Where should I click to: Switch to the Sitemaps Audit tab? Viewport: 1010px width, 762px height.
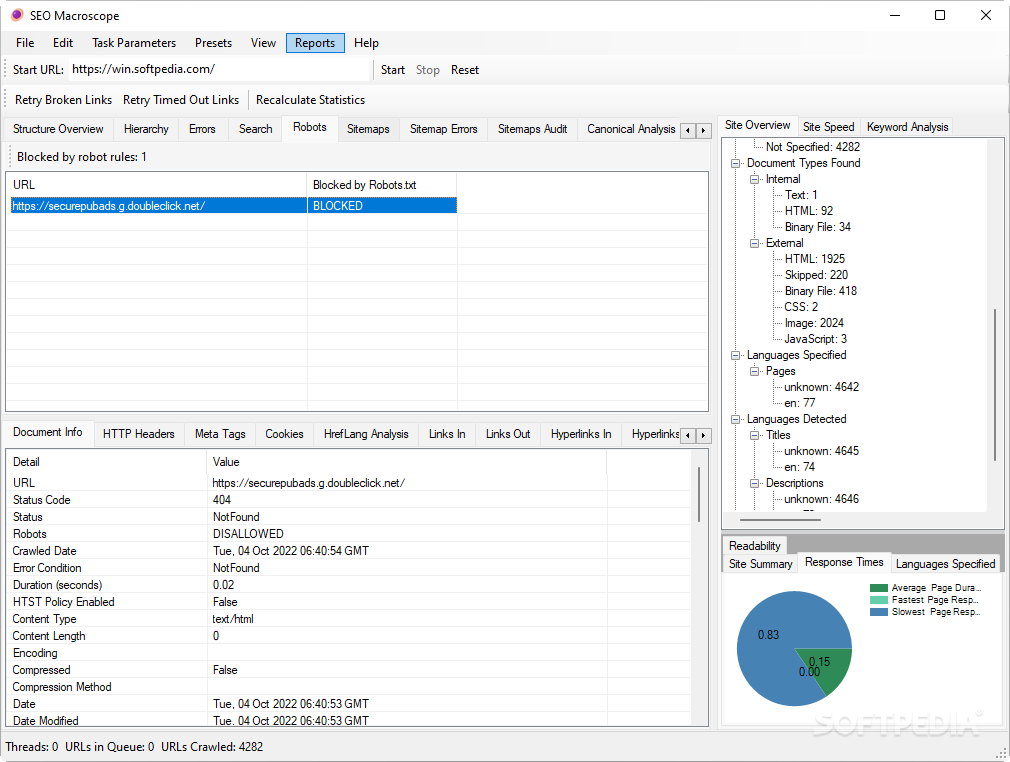(532, 129)
